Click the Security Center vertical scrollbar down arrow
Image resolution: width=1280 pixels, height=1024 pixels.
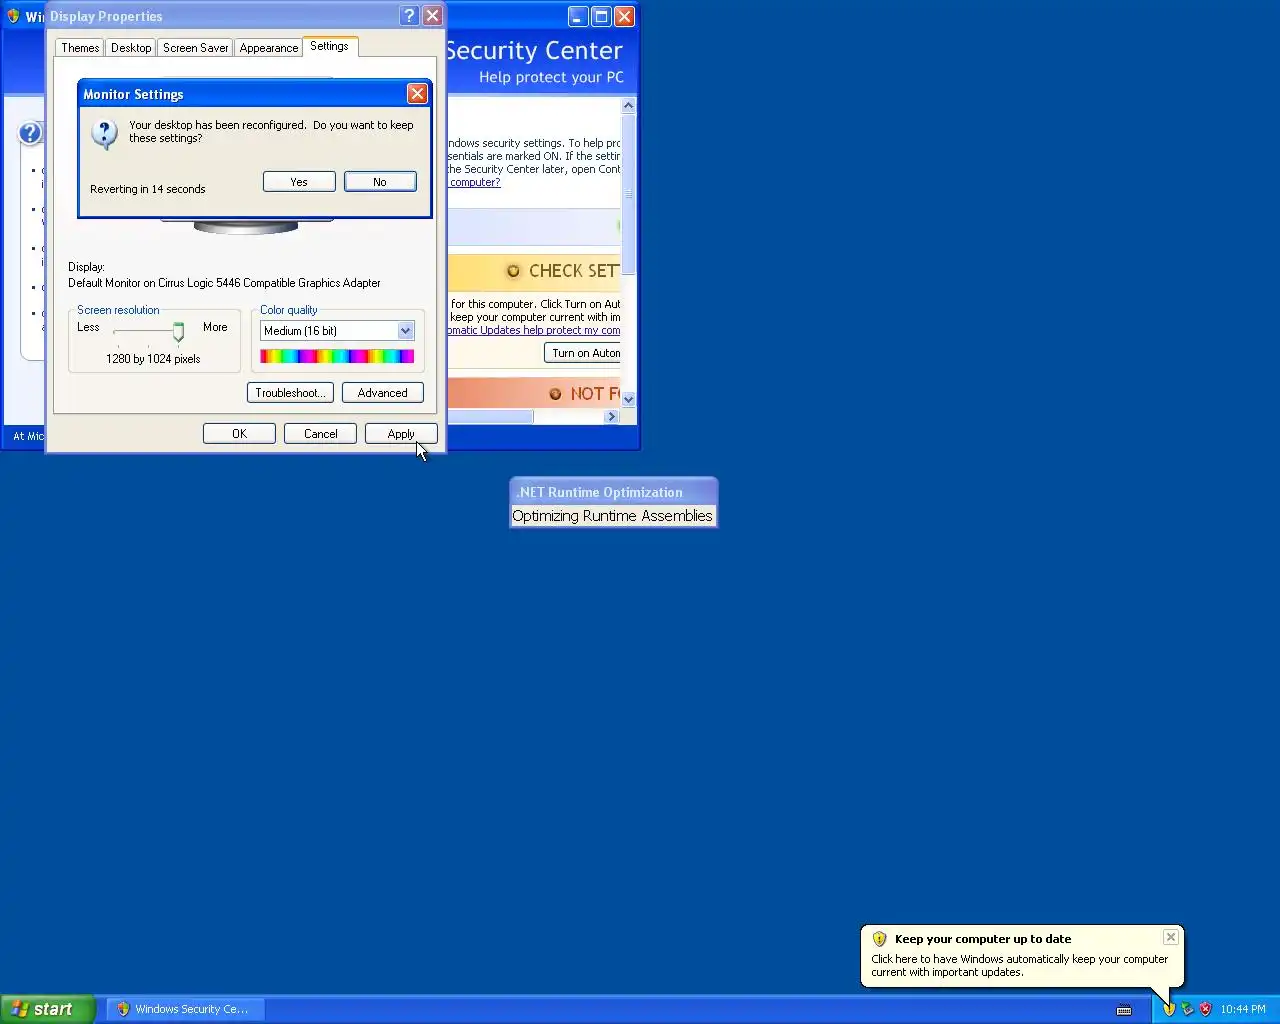(628, 399)
